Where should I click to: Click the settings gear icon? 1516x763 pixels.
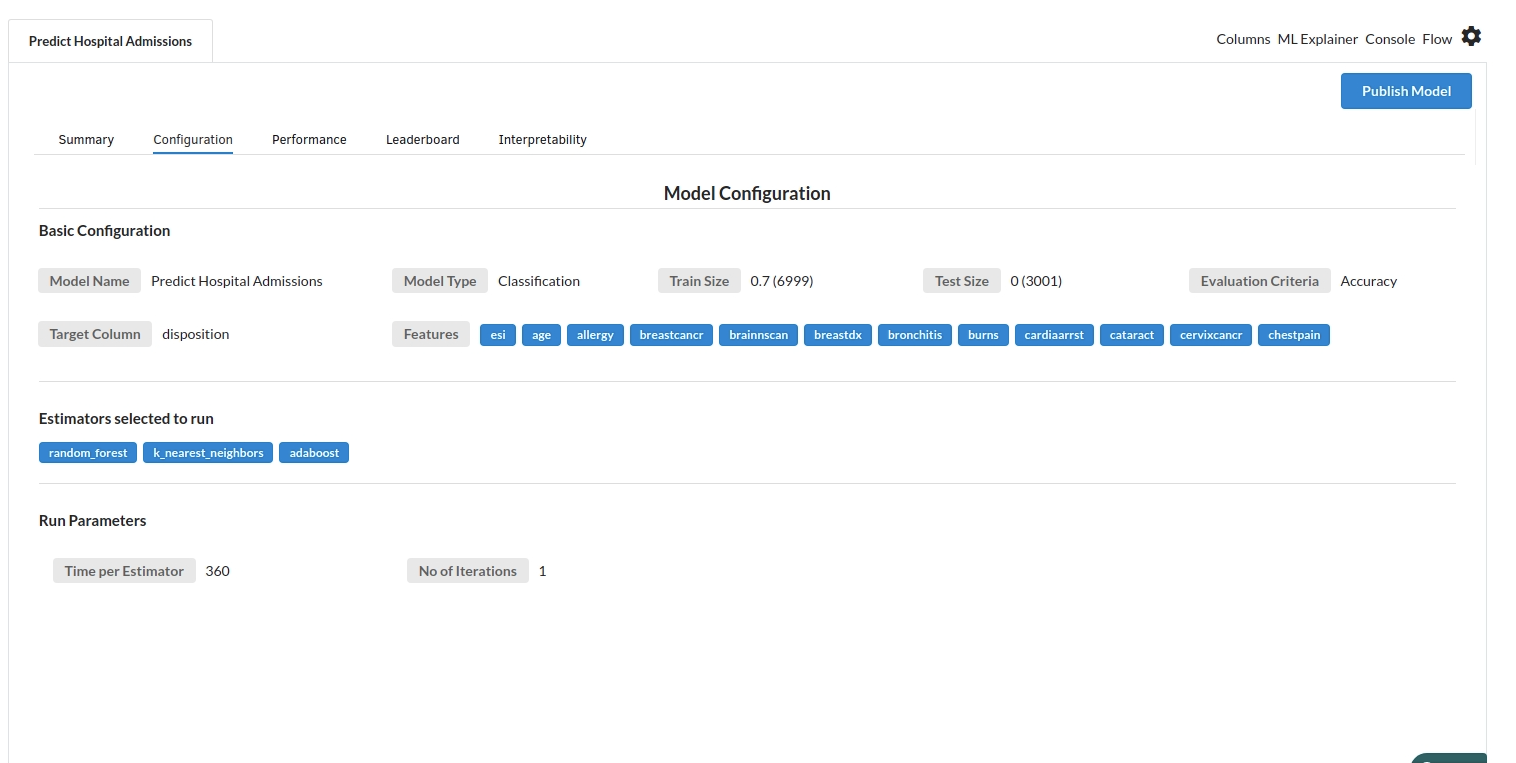(x=1470, y=37)
